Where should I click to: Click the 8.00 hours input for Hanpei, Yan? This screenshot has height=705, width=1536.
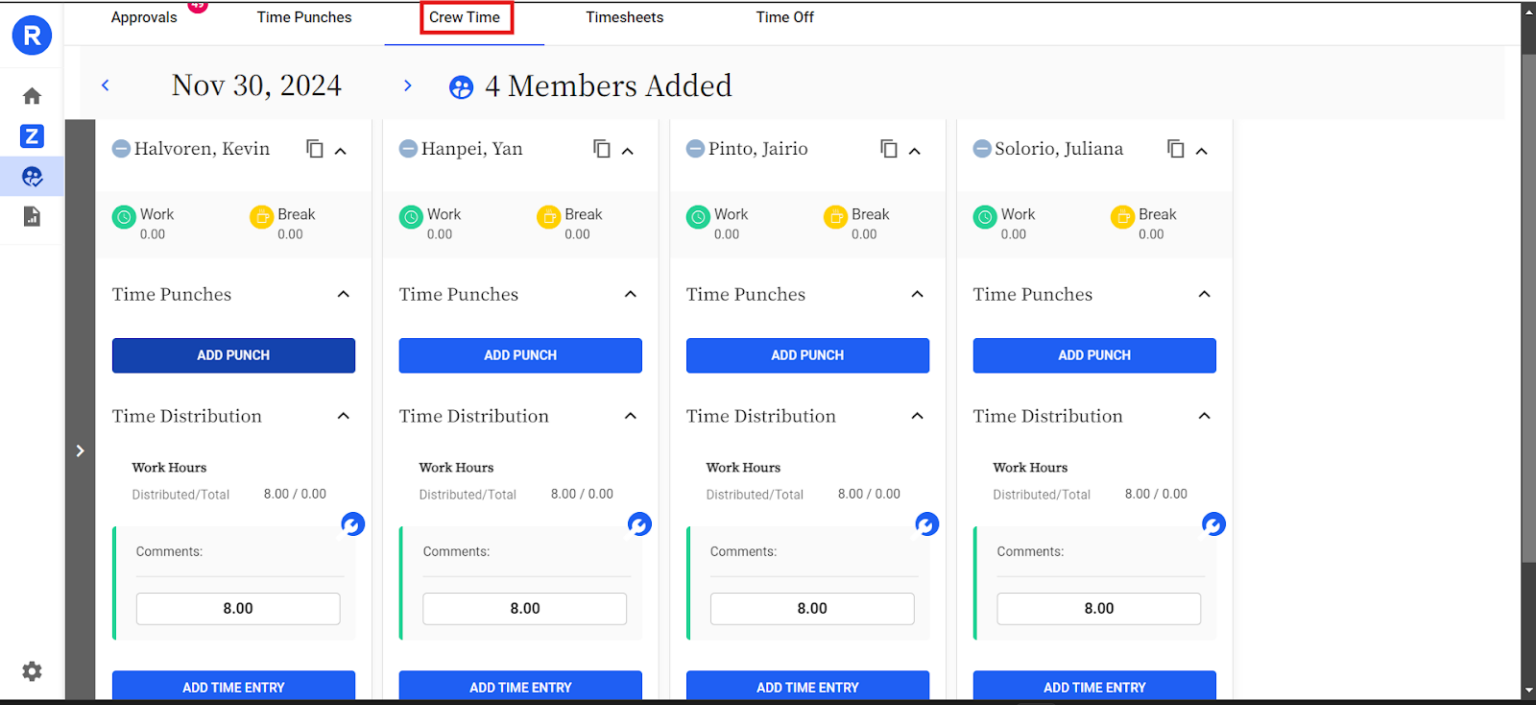(525, 608)
